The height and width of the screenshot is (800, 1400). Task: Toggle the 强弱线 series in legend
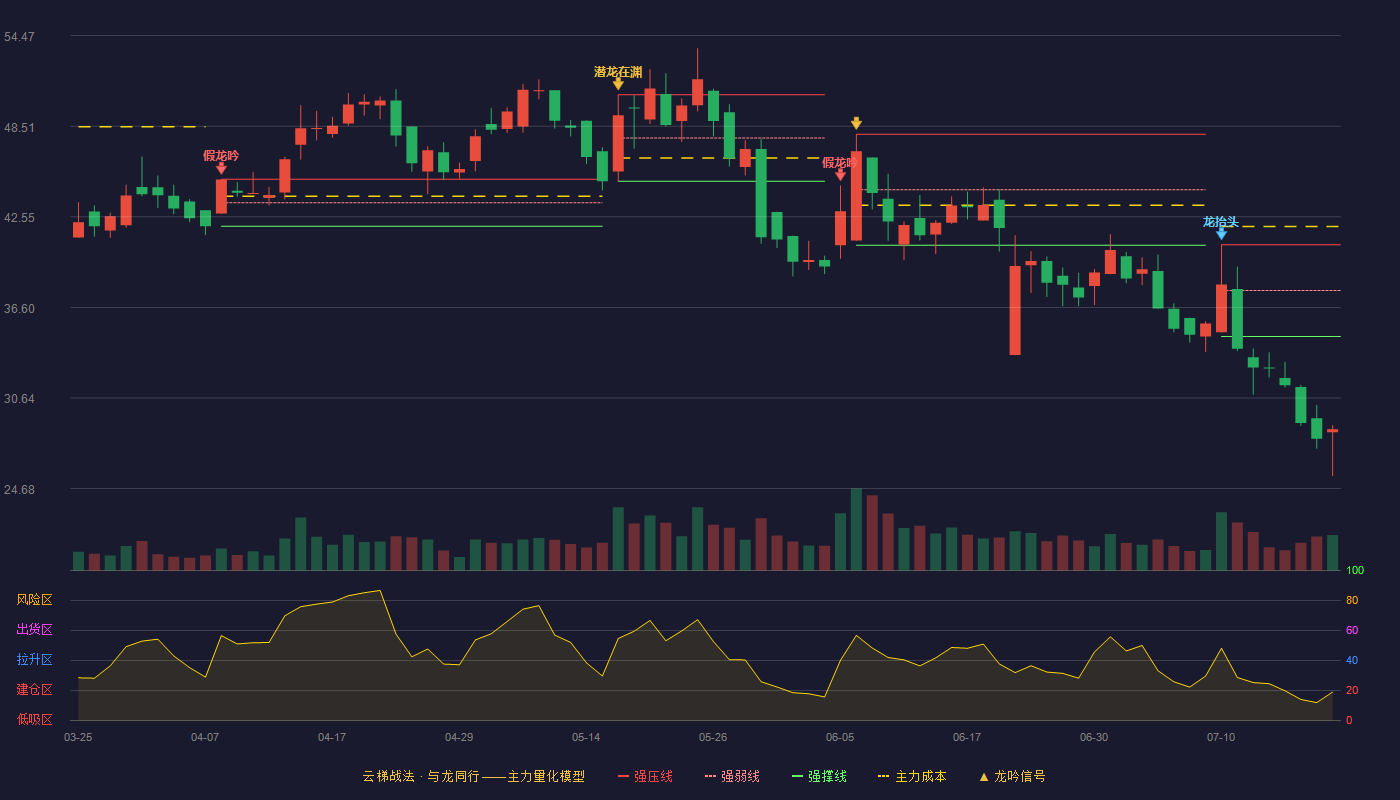[732, 776]
